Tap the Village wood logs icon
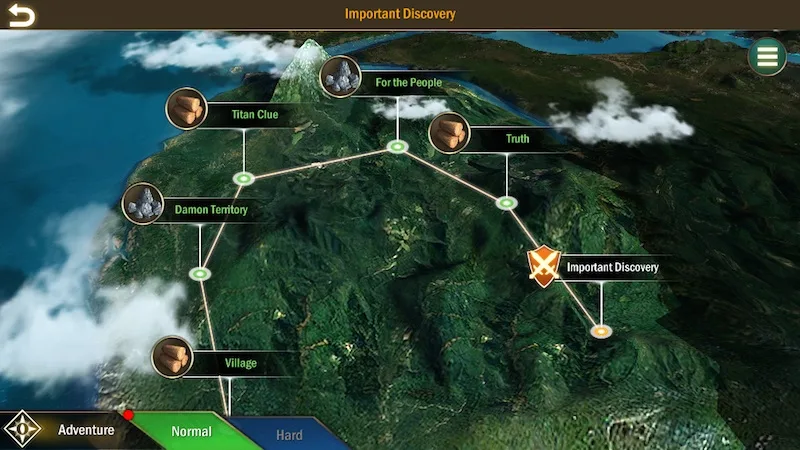The height and width of the screenshot is (450, 800). pyautogui.click(x=172, y=357)
